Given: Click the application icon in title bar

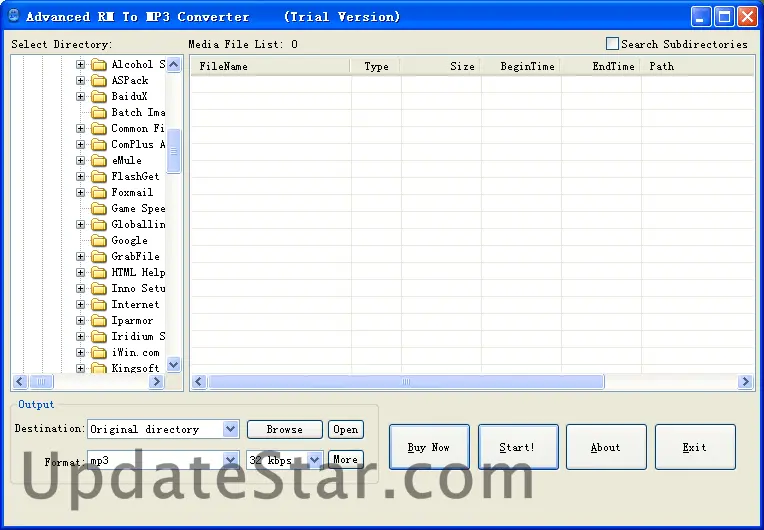Looking at the screenshot, I should coord(14,16).
